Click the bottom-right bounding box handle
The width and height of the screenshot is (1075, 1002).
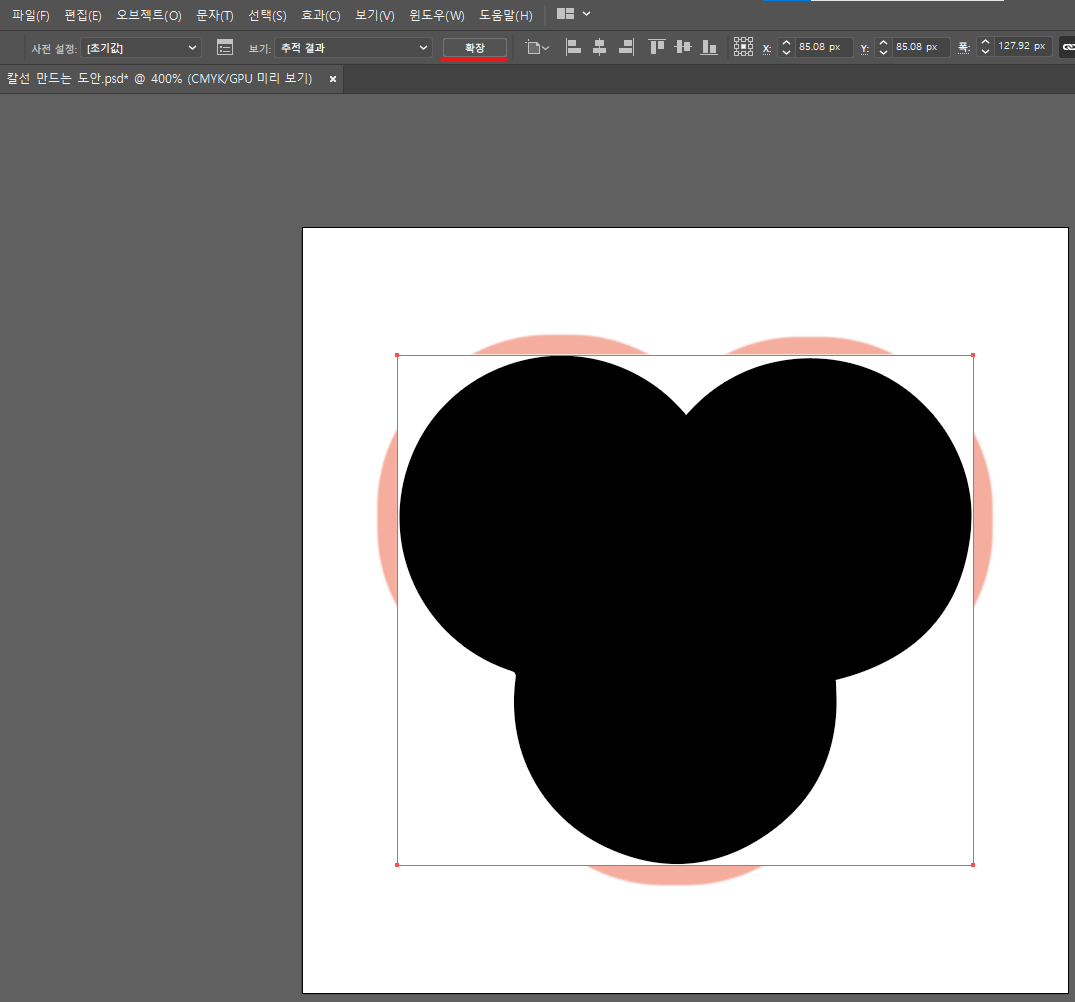tap(973, 865)
